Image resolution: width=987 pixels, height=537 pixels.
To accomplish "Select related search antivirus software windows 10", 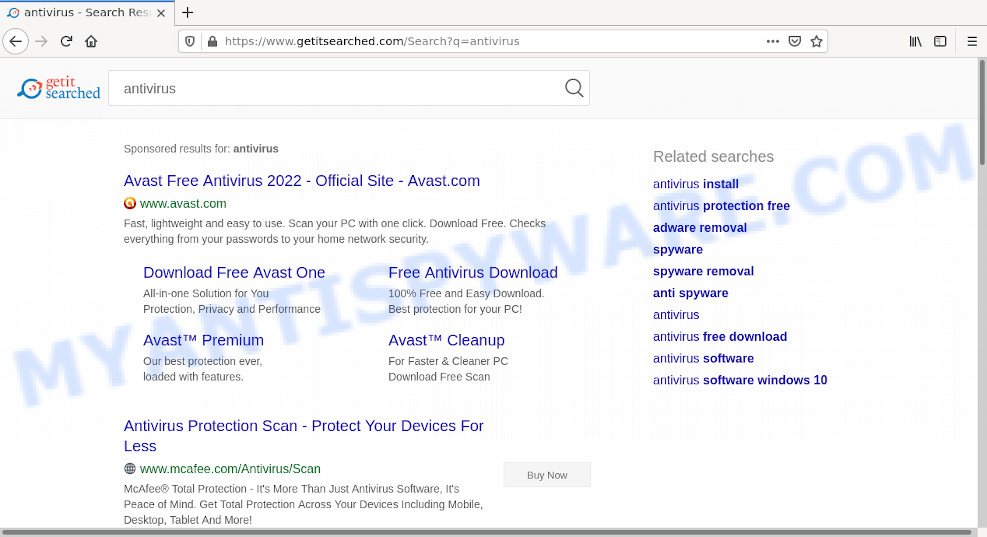I will tap(740, 380).
